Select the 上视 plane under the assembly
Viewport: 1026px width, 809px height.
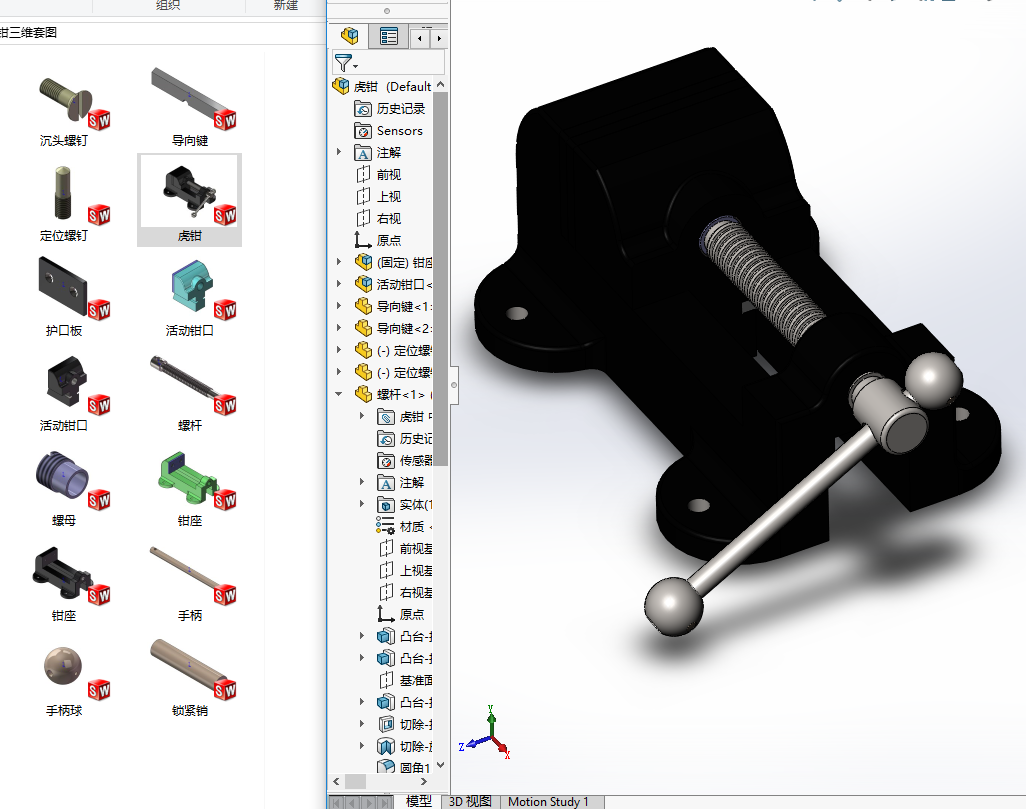point(388,197)
